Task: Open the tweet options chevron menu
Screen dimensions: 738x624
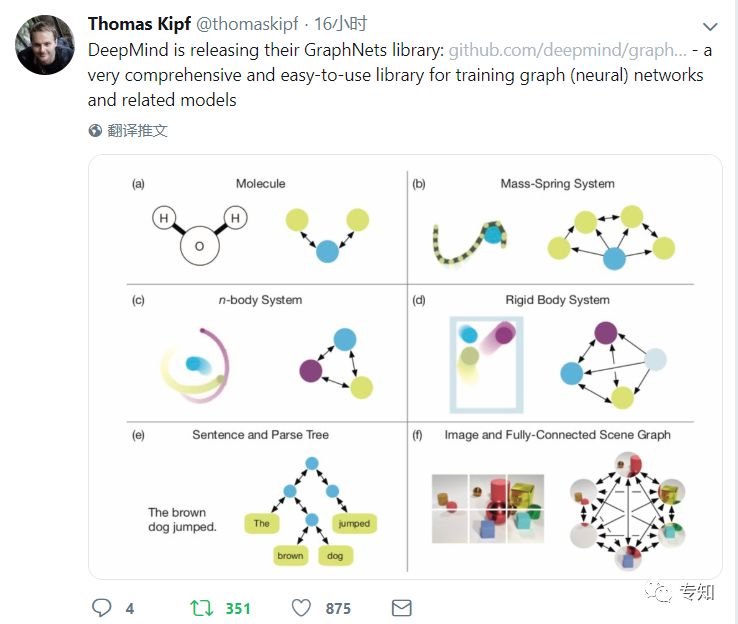Action: (x=710, y=26)
